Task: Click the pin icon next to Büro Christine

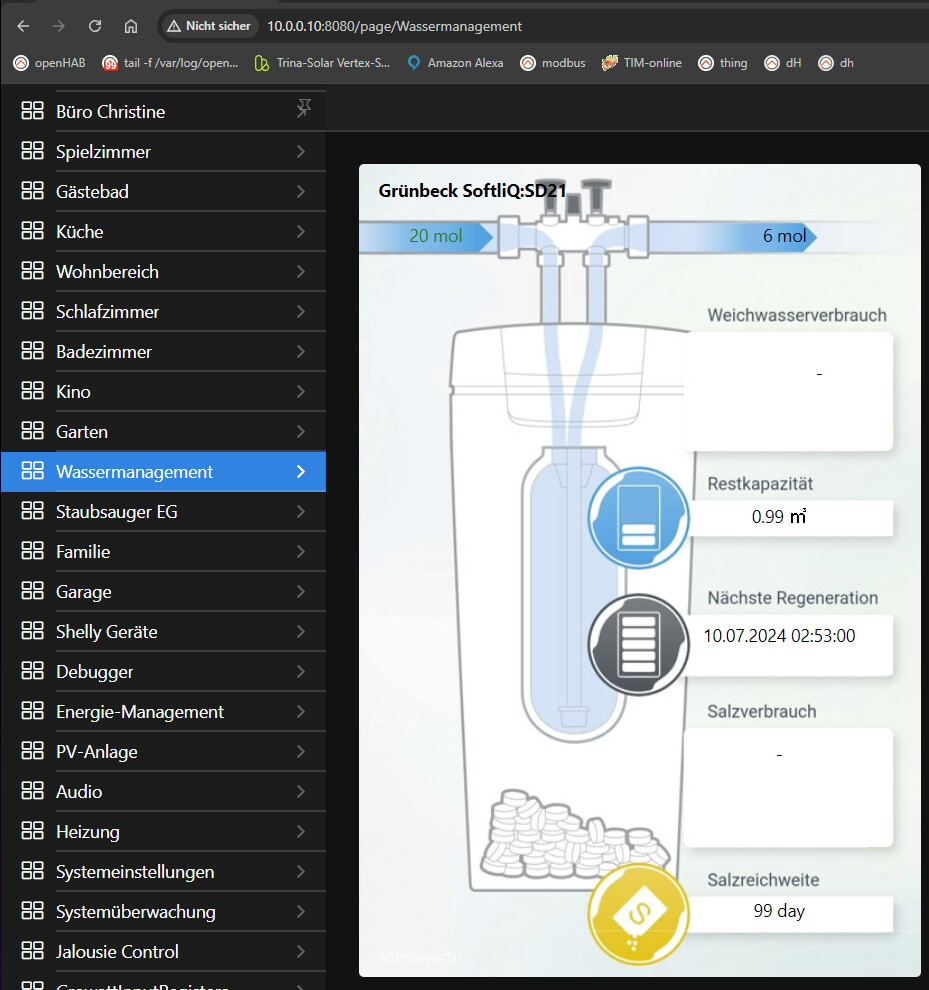Action: click(304, 110)
